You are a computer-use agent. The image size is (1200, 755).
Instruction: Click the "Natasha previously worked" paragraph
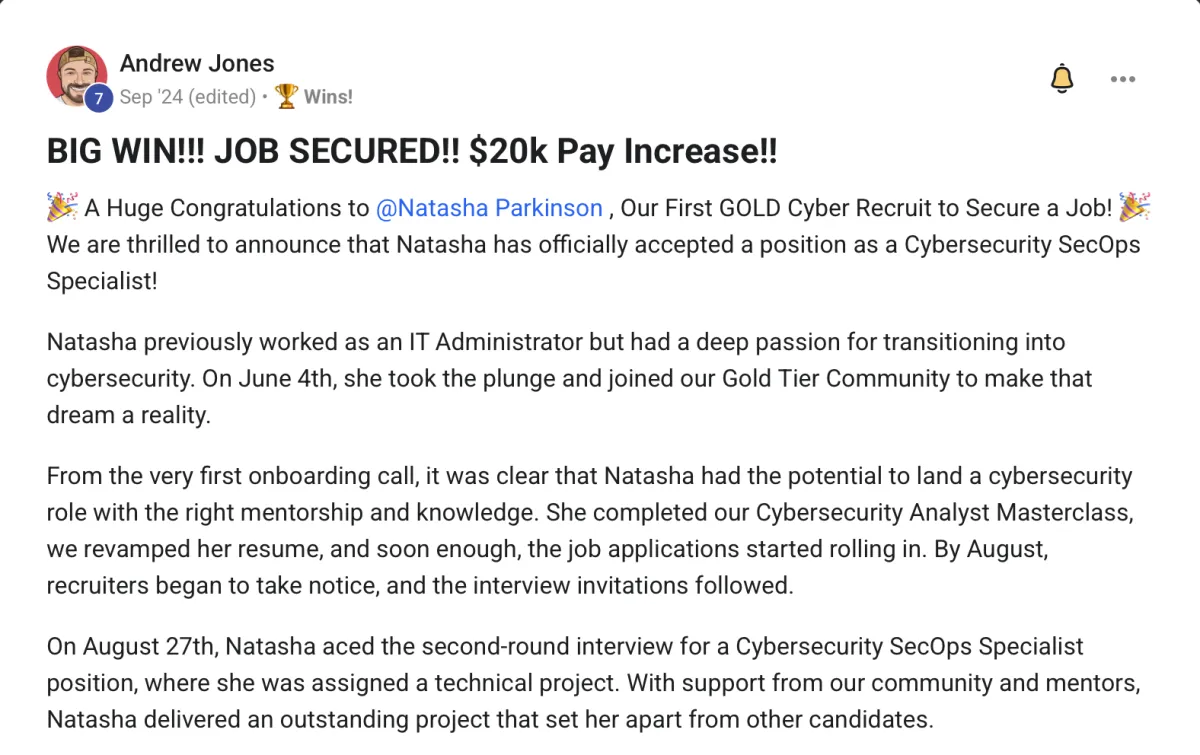[570, 379]
